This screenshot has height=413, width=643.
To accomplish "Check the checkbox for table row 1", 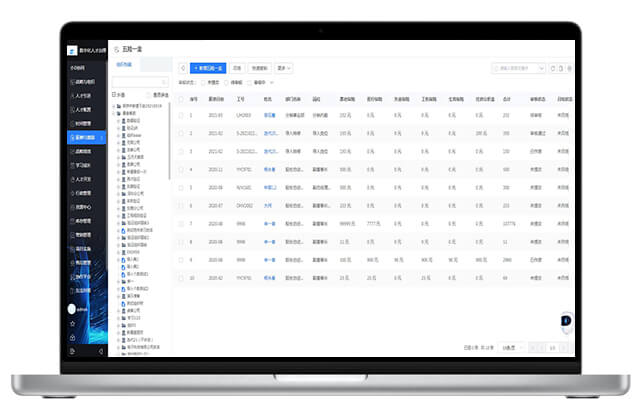I will tap(181, 115).
